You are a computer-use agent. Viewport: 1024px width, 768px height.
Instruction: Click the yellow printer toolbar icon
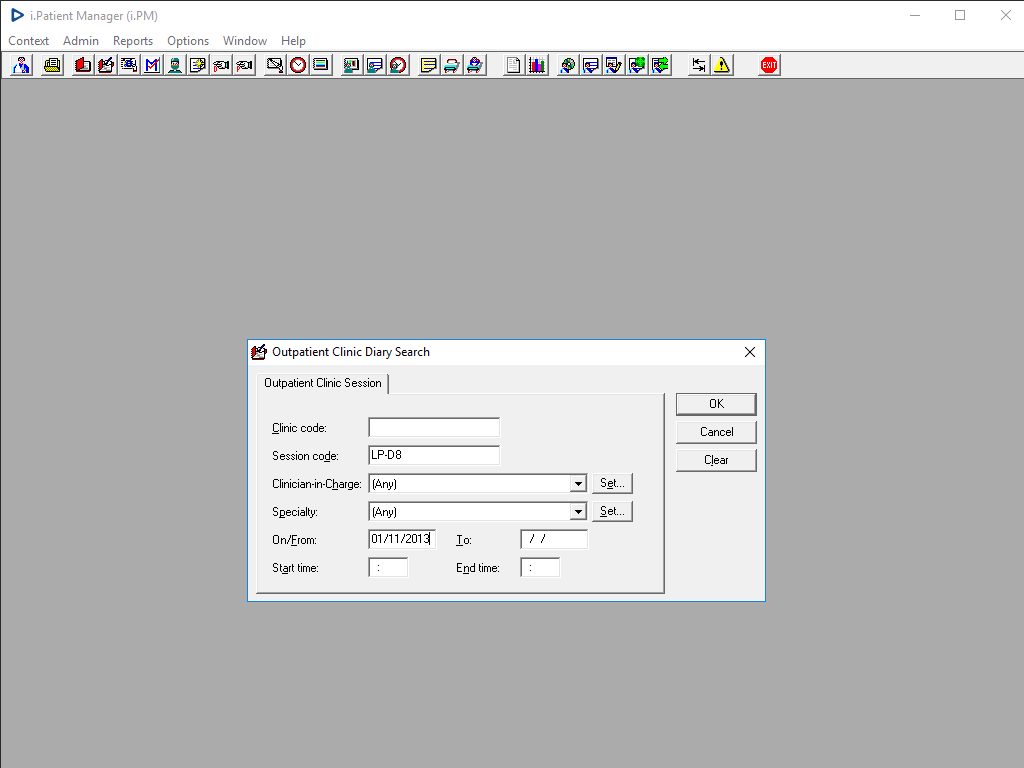[52, 65]
